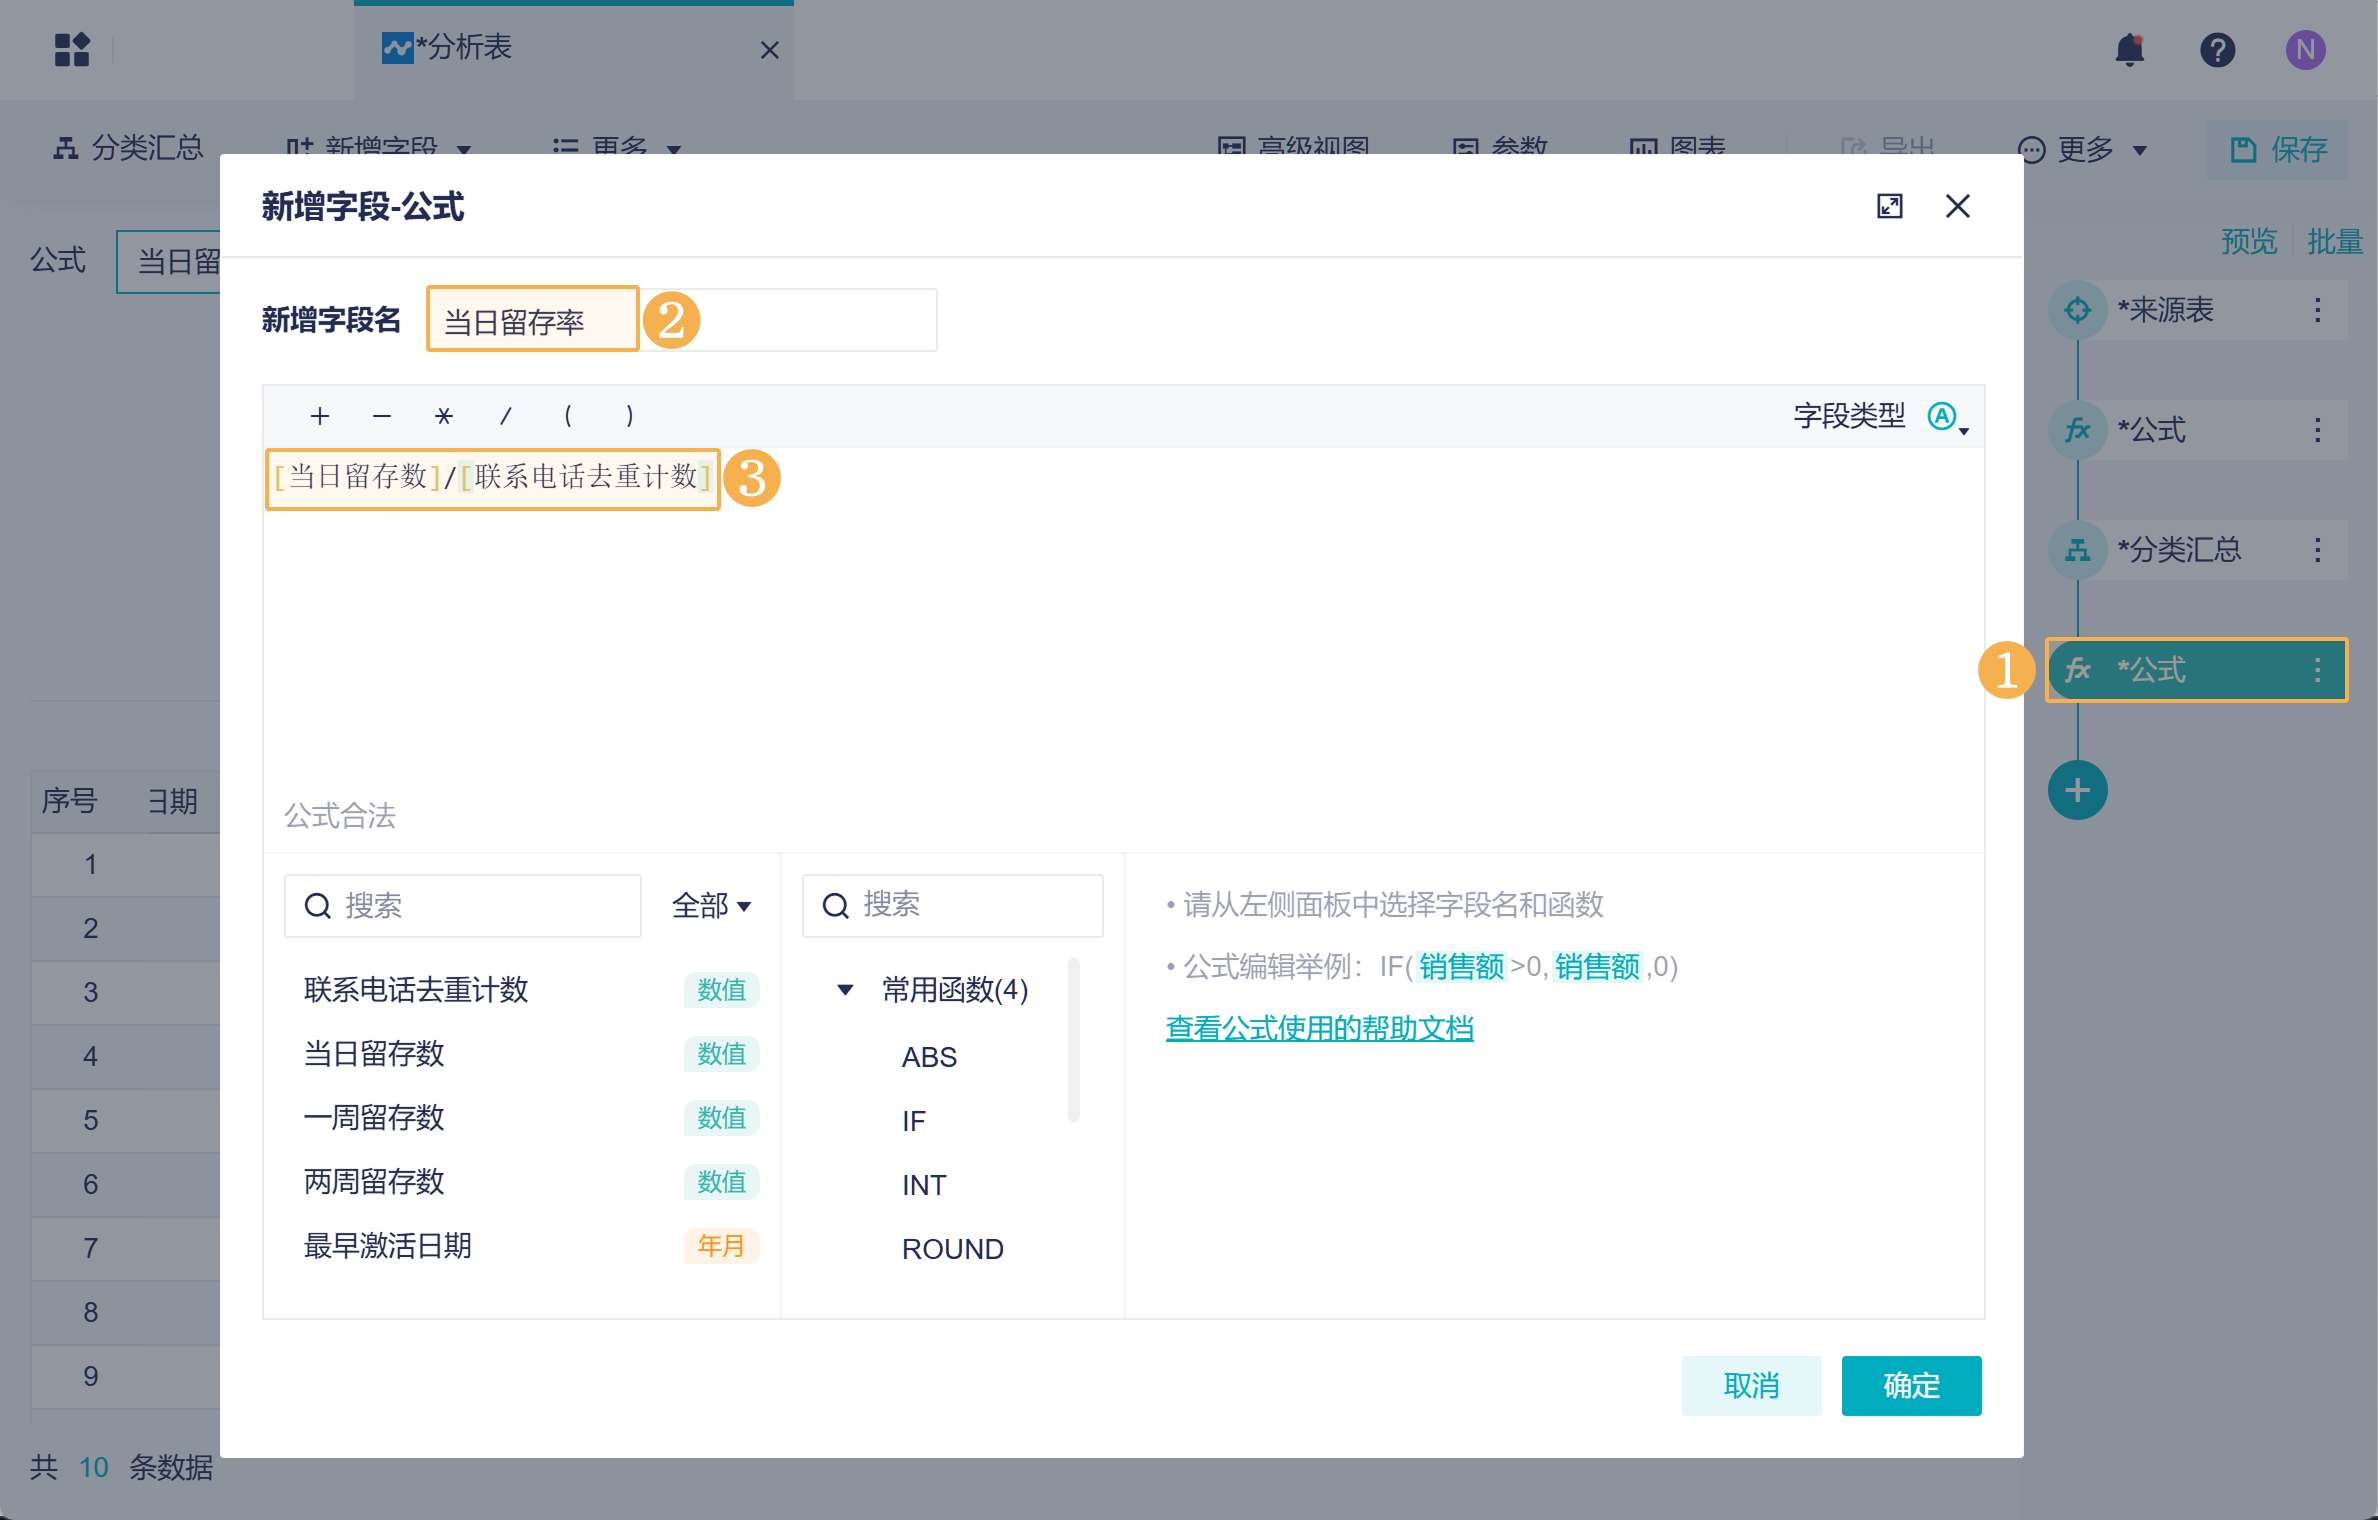Open the formula help documentation link
Image resolution: width=2378 pixels, height=1520 pixels.
tap(1319, 1028)
